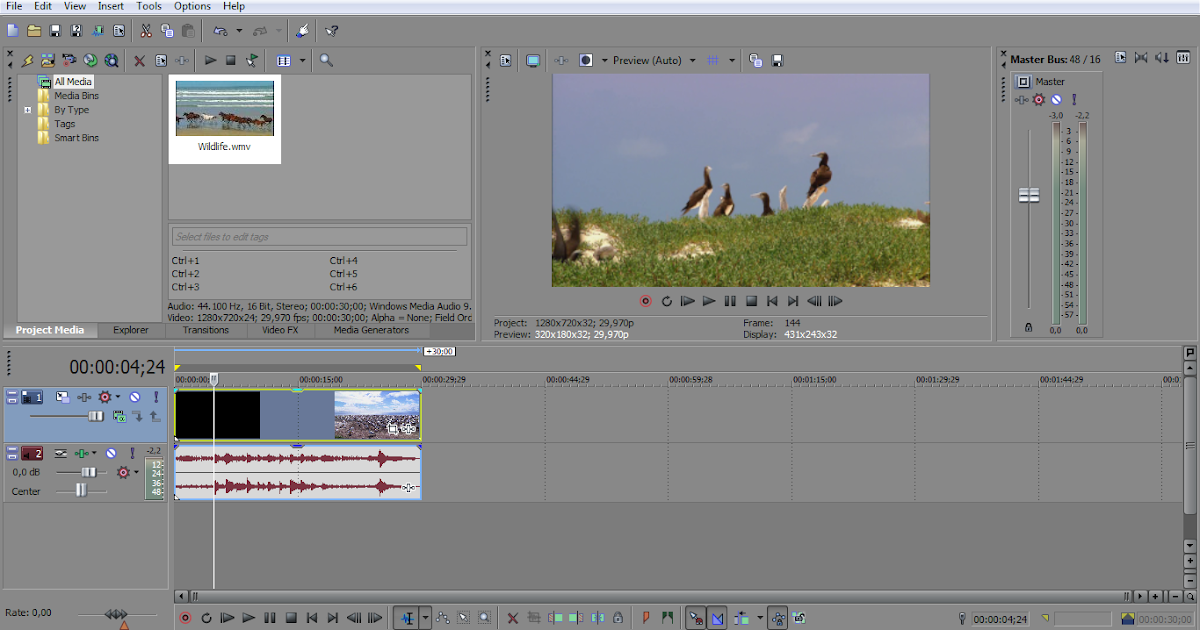Solo audio track 2
The image size is (1200, 630).
(132, 454)
